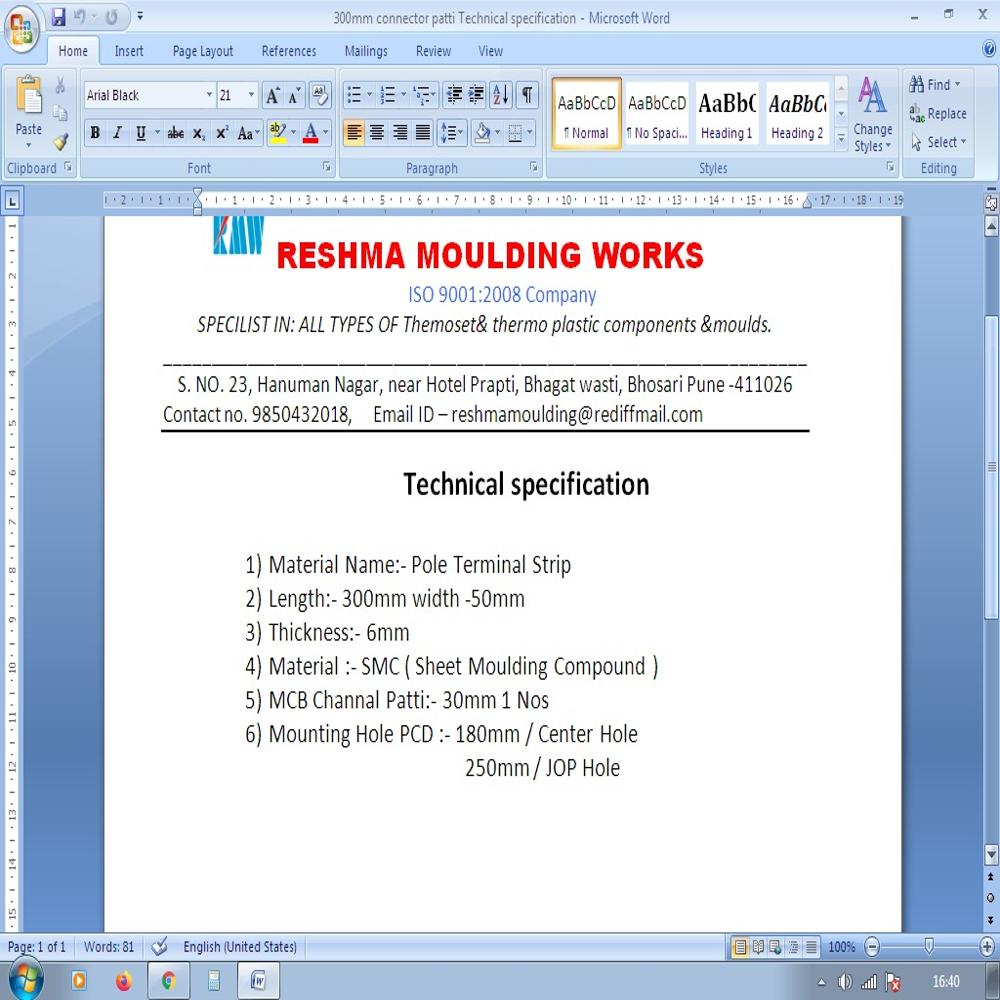Image resolution: width=1000 pixels, height=1000 pixels.
Task: Customize Quick Access Toolbar dropdown
Action: [x=140, y=17]
